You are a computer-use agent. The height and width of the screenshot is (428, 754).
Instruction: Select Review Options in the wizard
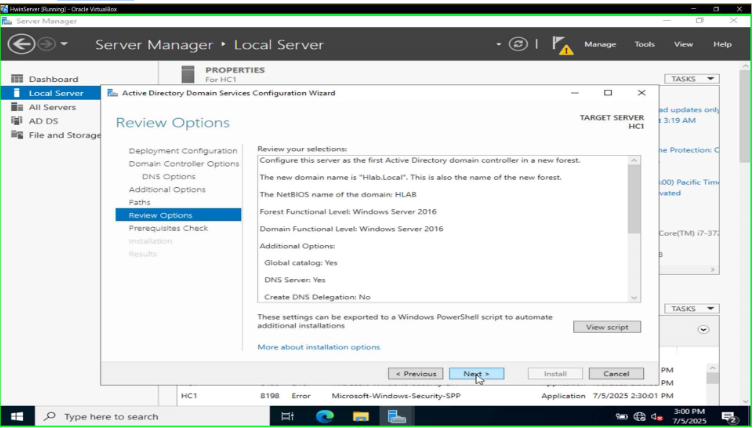(x=178, y=215)
